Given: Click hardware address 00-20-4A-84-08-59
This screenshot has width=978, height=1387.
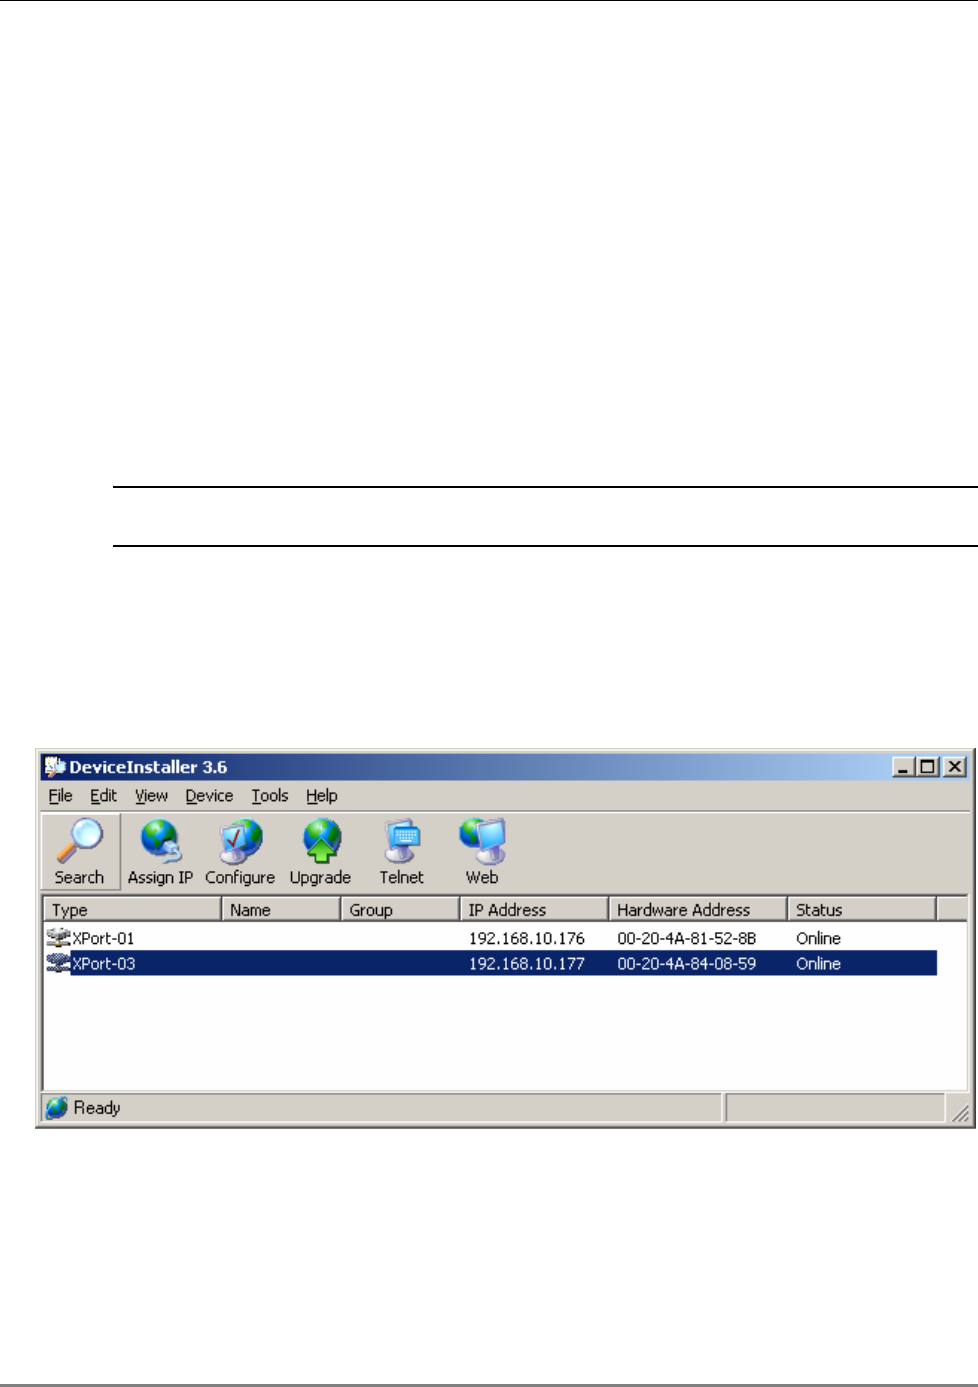Looking at the screenshot, I should [687, 964].
